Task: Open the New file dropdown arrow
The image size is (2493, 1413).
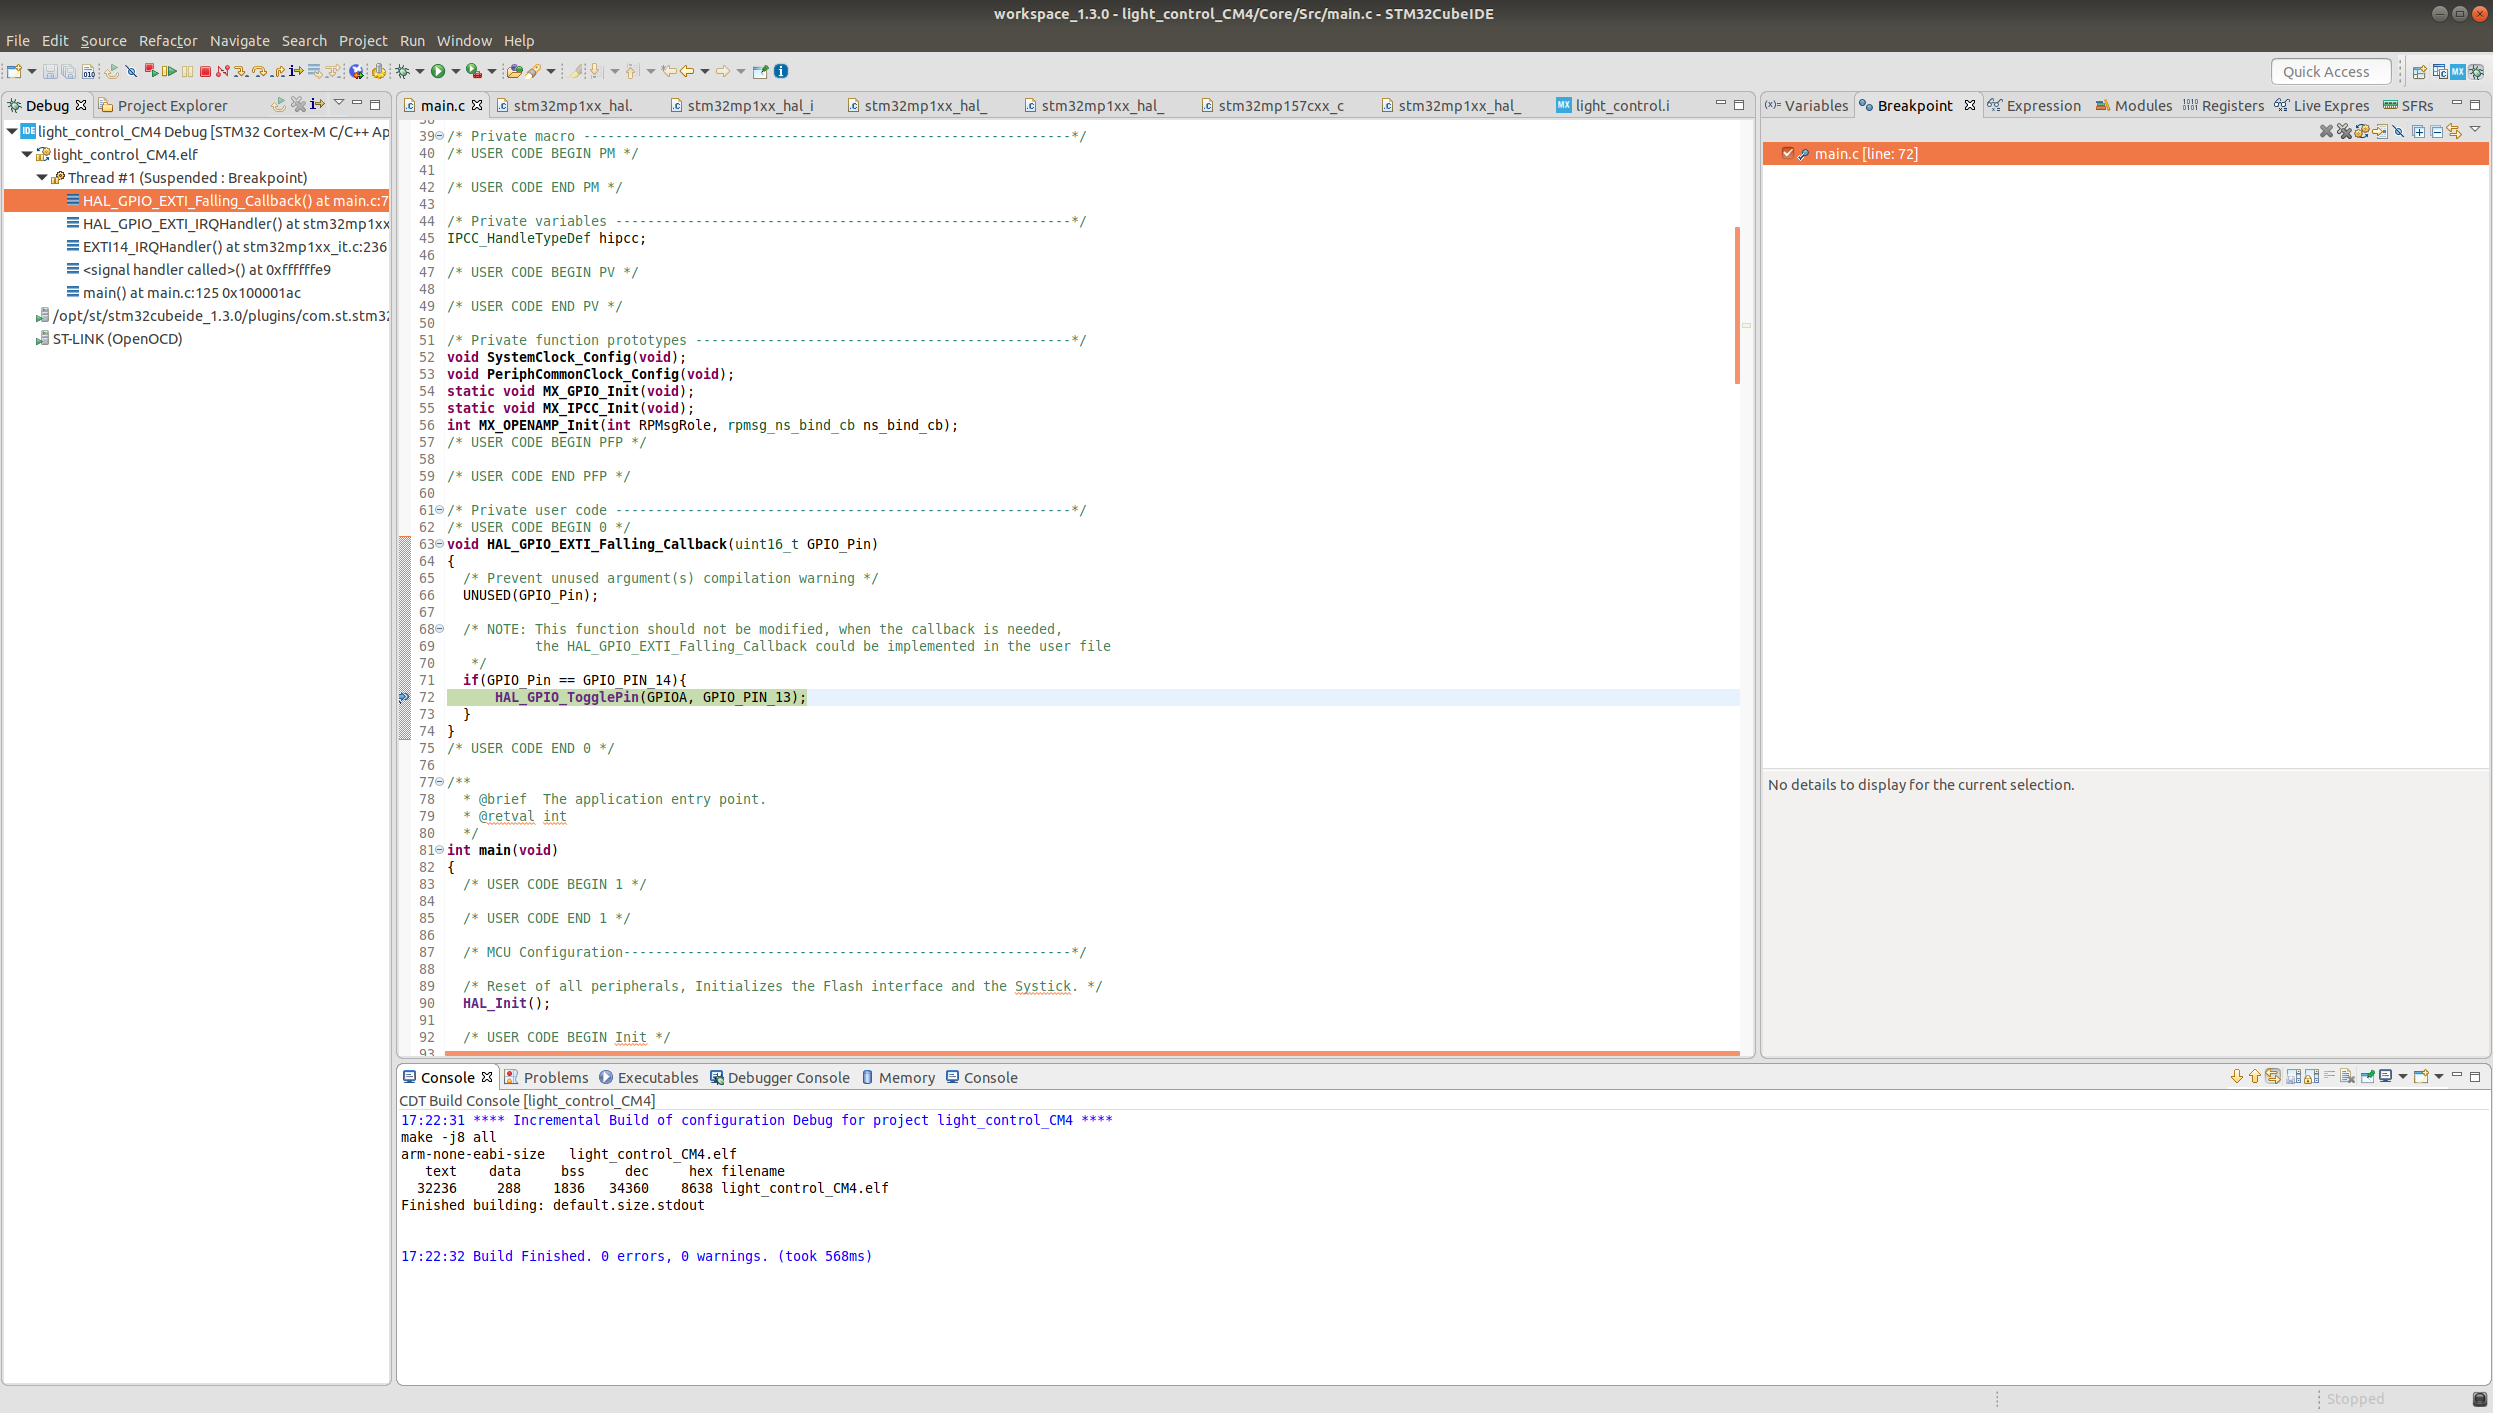Action: [x=32, y=71]
